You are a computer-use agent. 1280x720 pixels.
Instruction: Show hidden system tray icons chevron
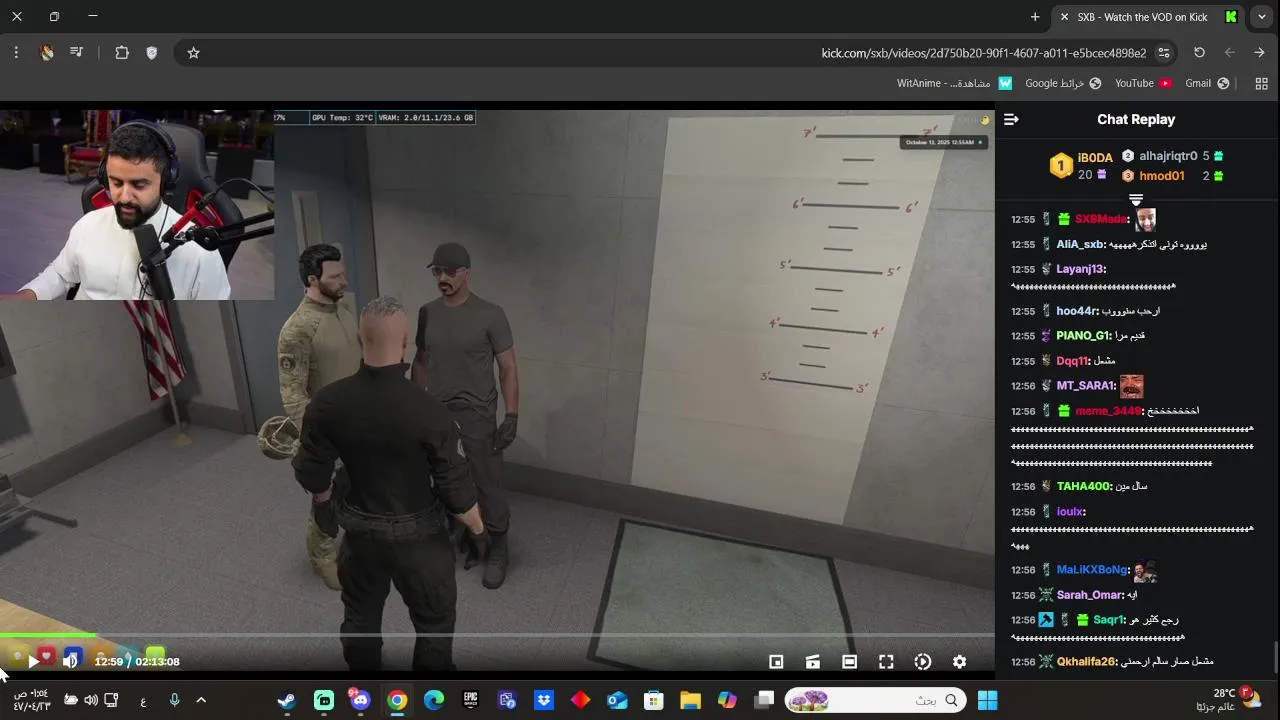[201, 700]
